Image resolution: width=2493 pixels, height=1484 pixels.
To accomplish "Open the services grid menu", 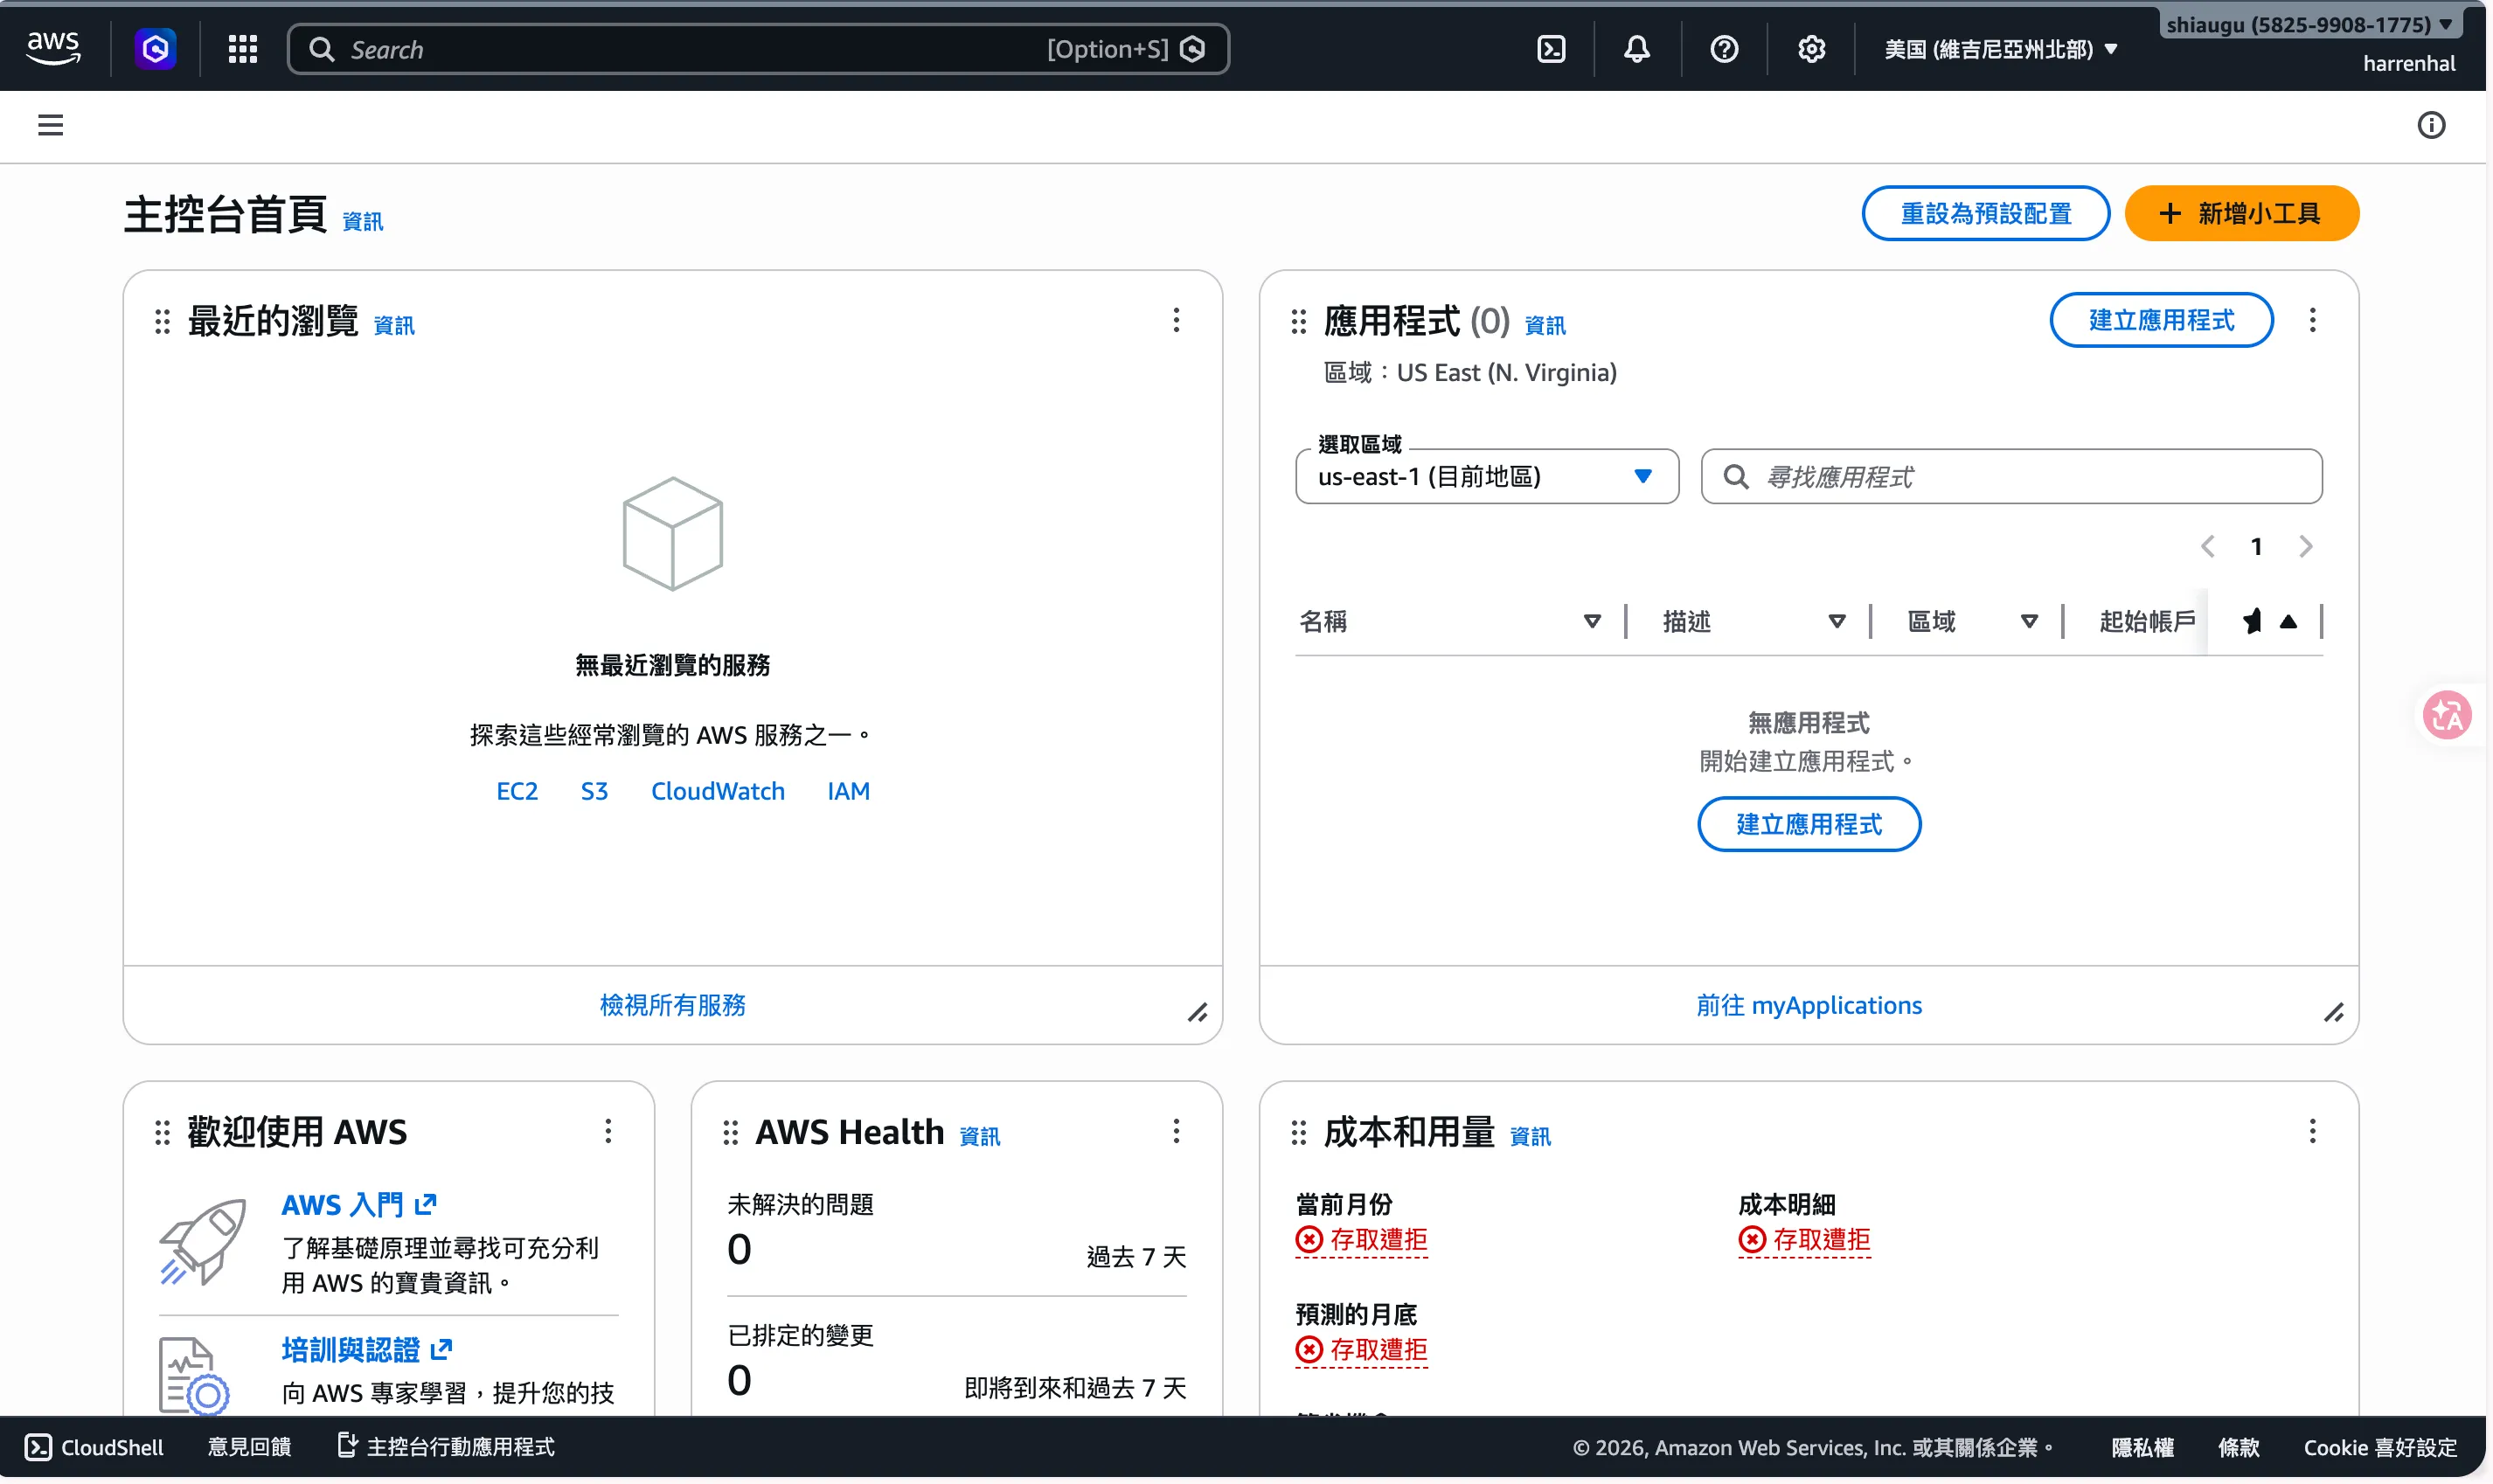I will 242,48.
